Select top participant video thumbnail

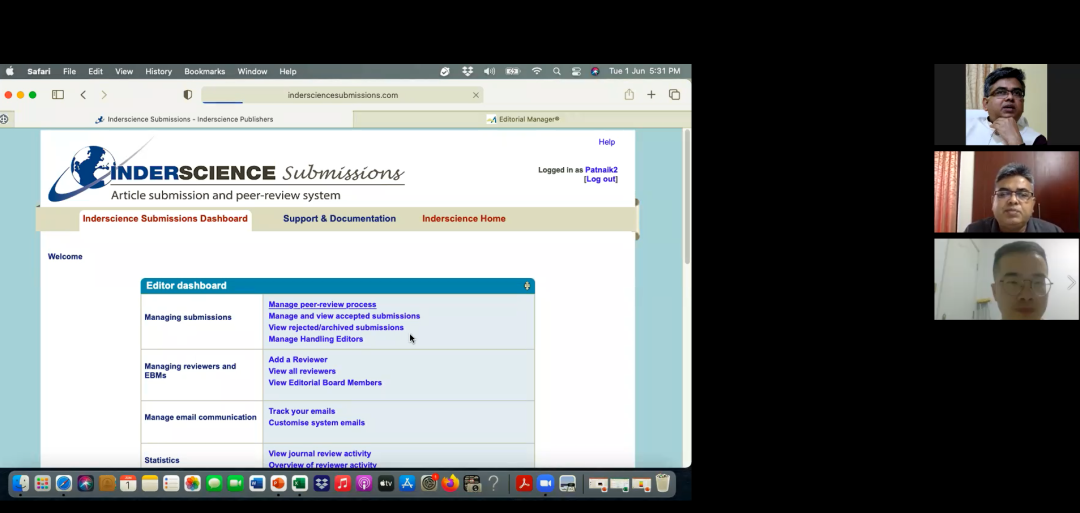pyautogui.click(x=1006, y=105)
